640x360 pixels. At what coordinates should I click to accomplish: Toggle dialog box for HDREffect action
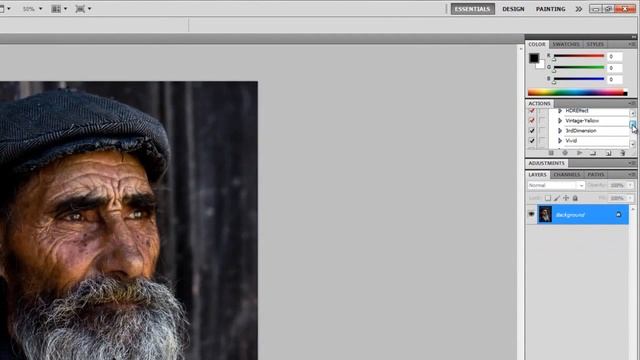point(542,111)
